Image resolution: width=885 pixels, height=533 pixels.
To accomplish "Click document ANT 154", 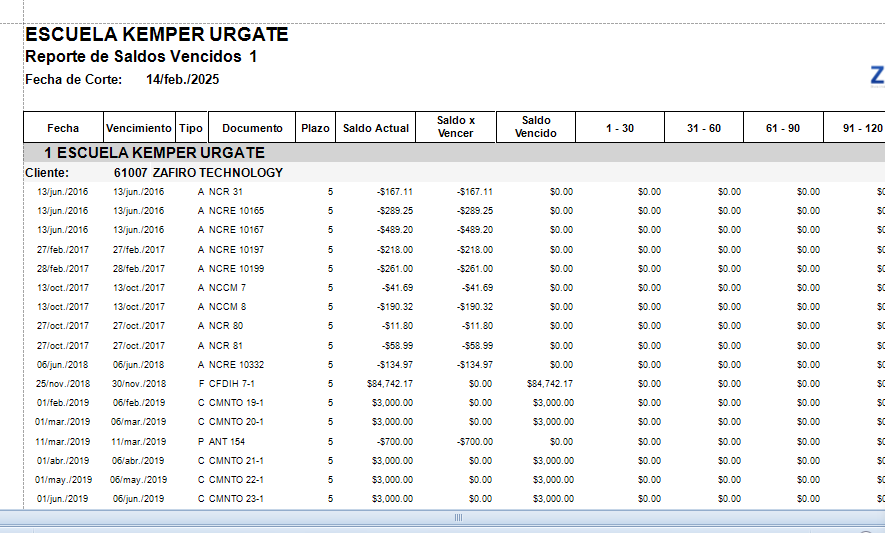I will (227, 442).
